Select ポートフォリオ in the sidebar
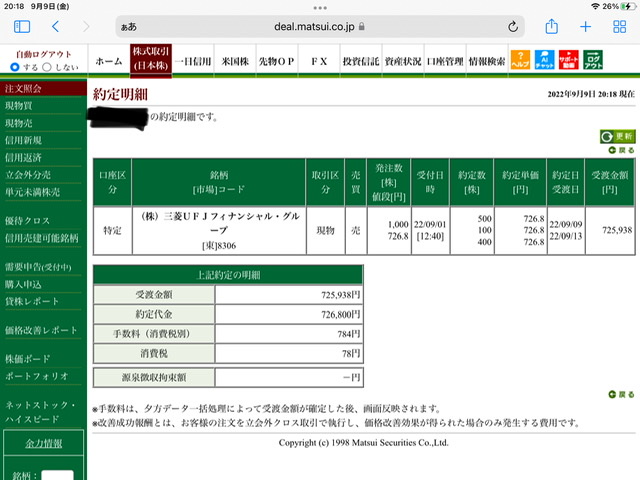 click(36, 376)
